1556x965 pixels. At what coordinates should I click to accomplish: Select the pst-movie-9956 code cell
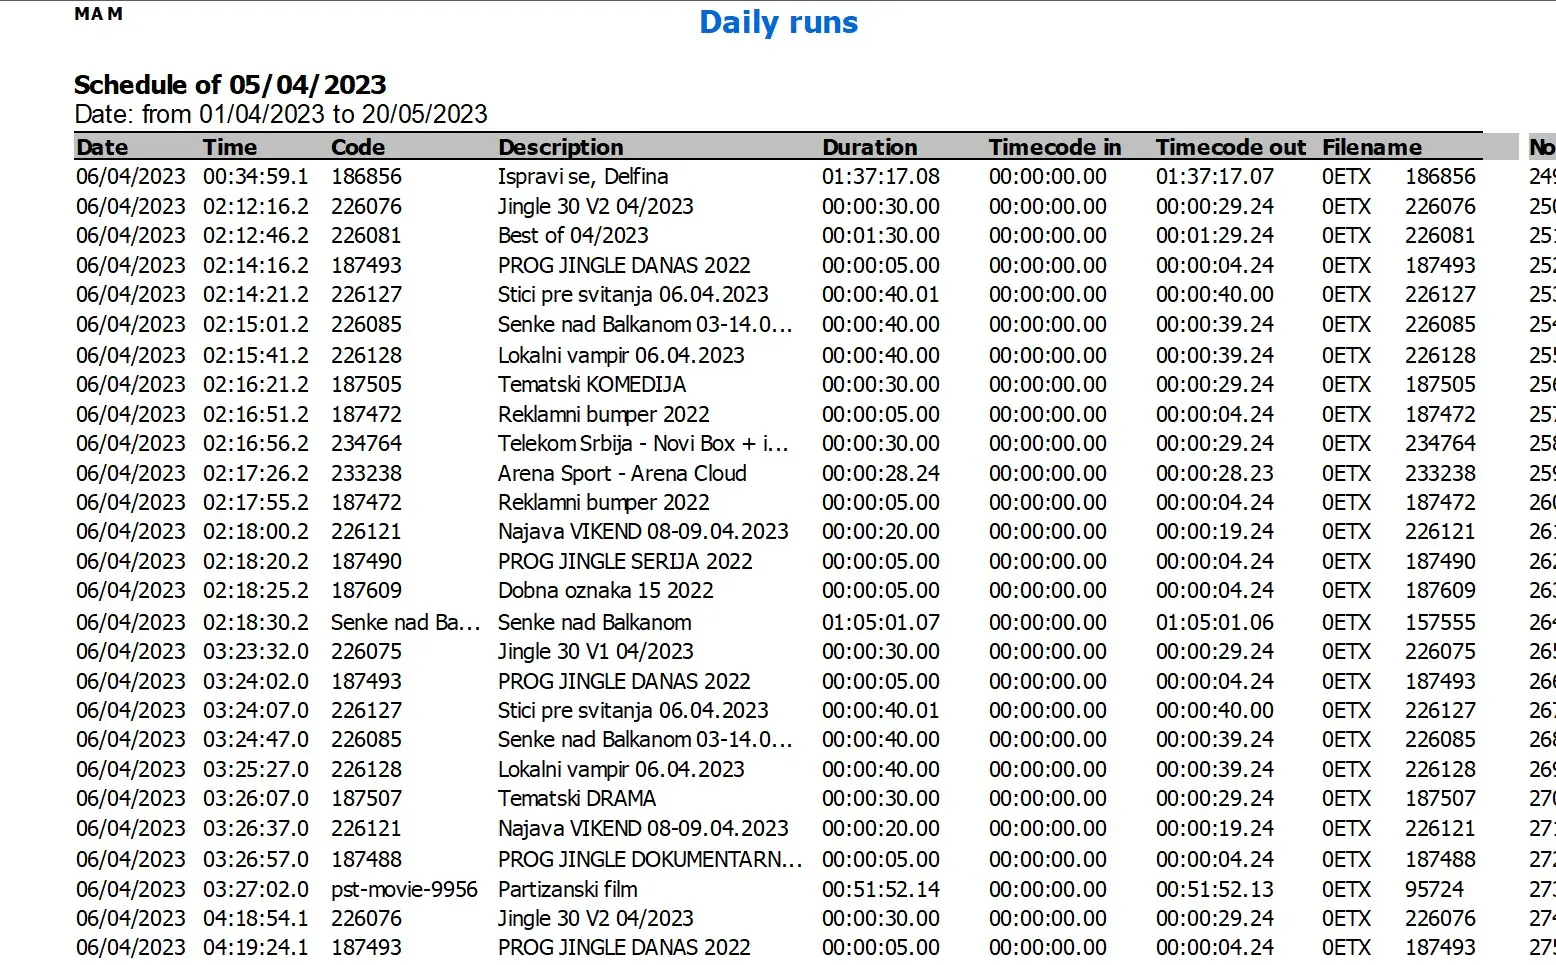click(404, 890)
